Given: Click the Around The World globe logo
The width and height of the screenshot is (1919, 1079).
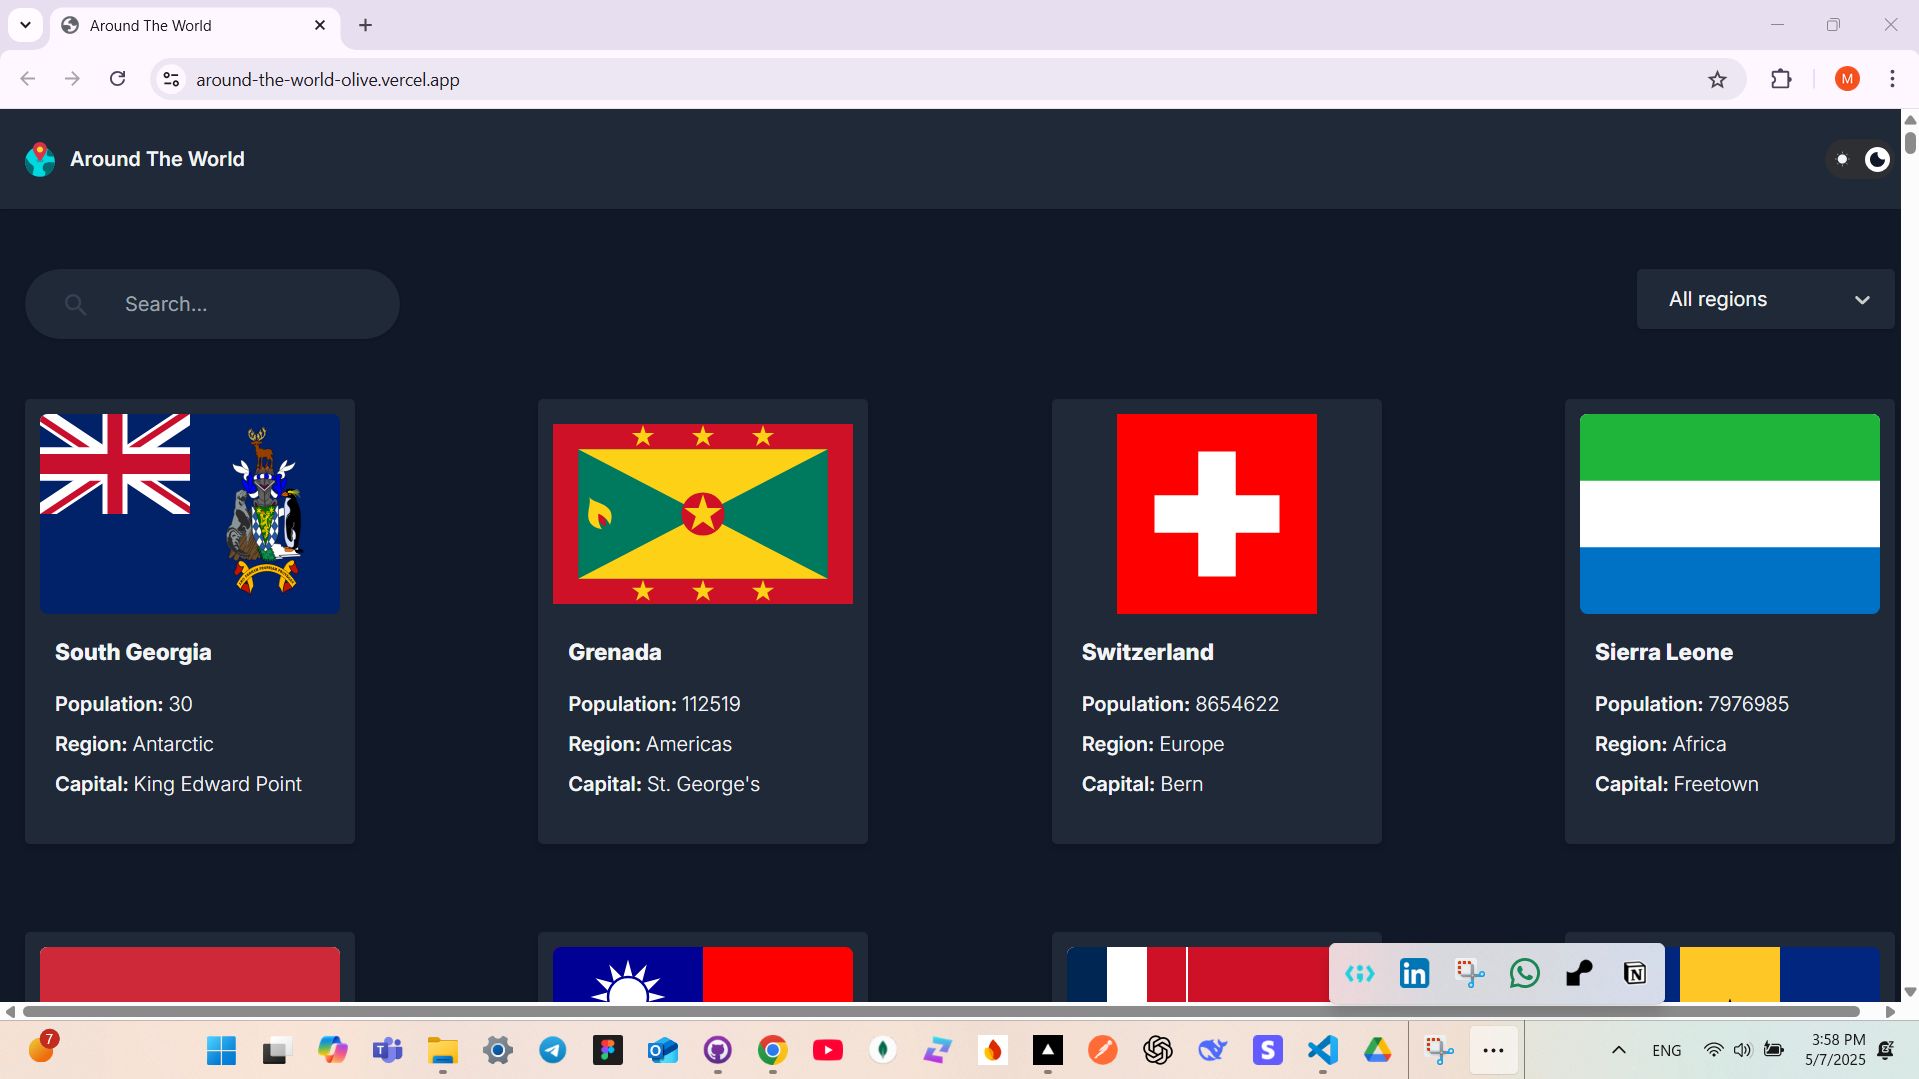Looking at the screenshot, I should pos(40,159).
